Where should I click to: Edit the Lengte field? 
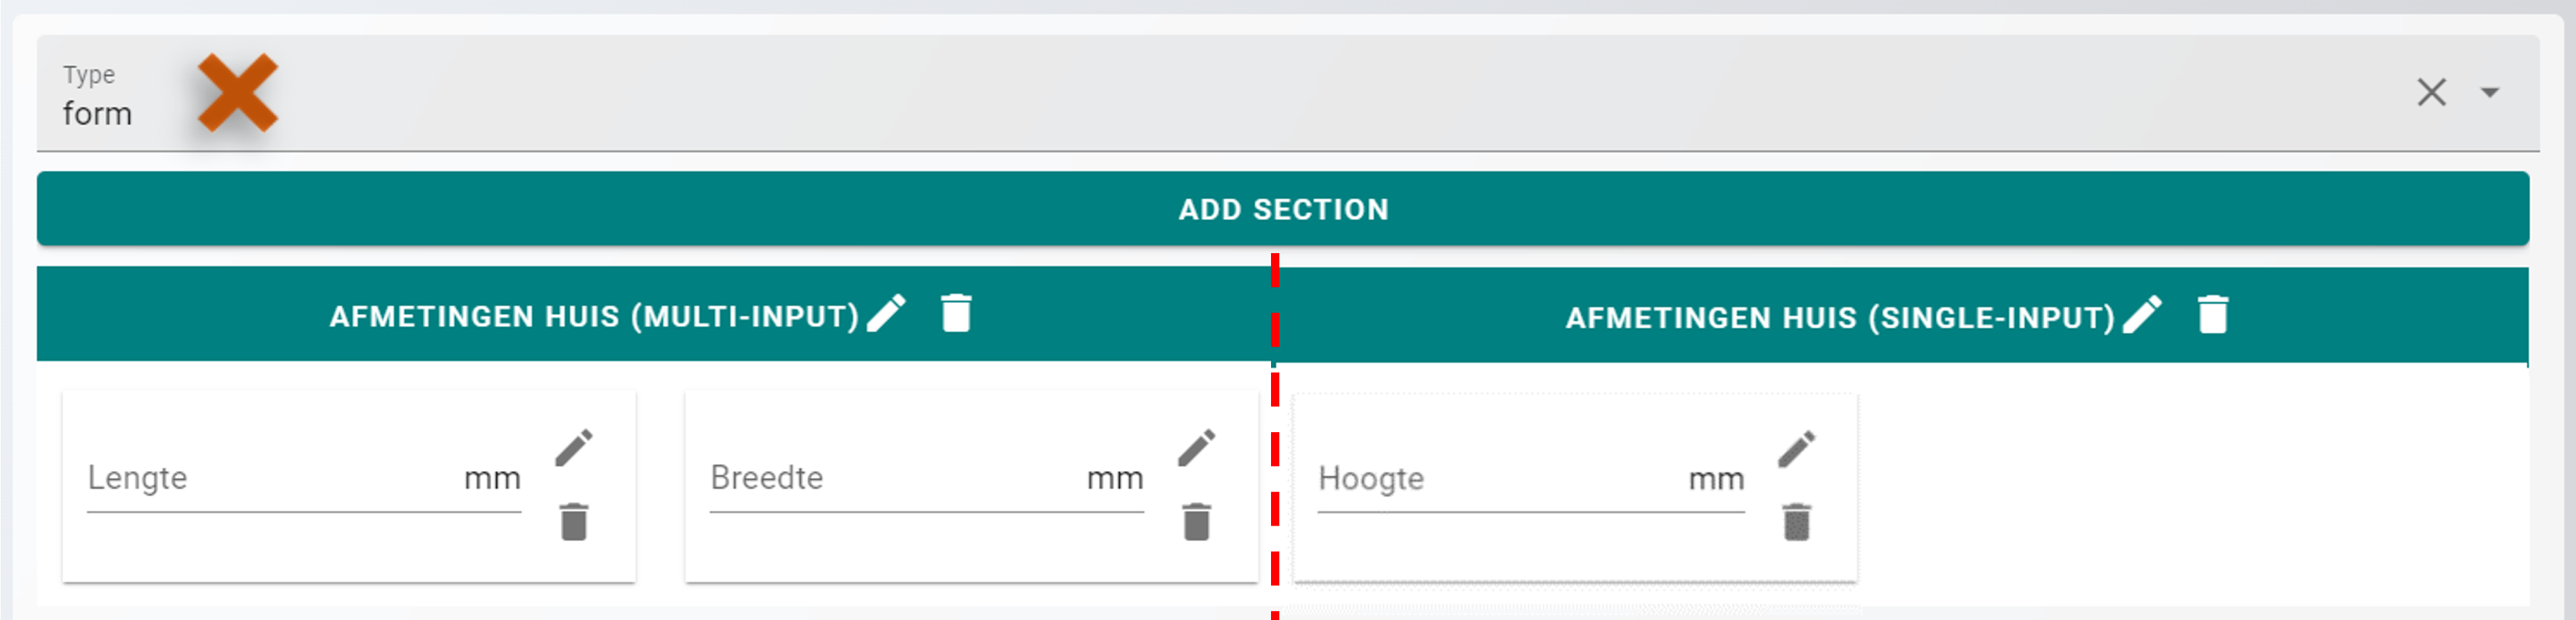574,448
